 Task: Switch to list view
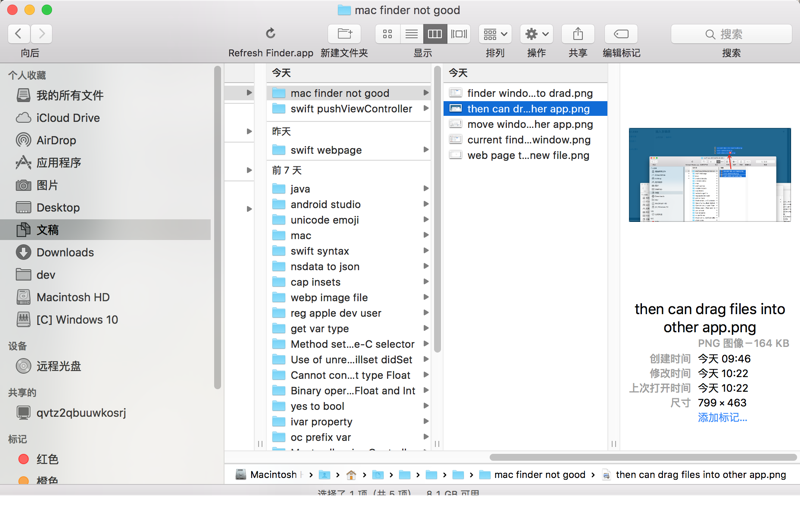tap(411, 34)
